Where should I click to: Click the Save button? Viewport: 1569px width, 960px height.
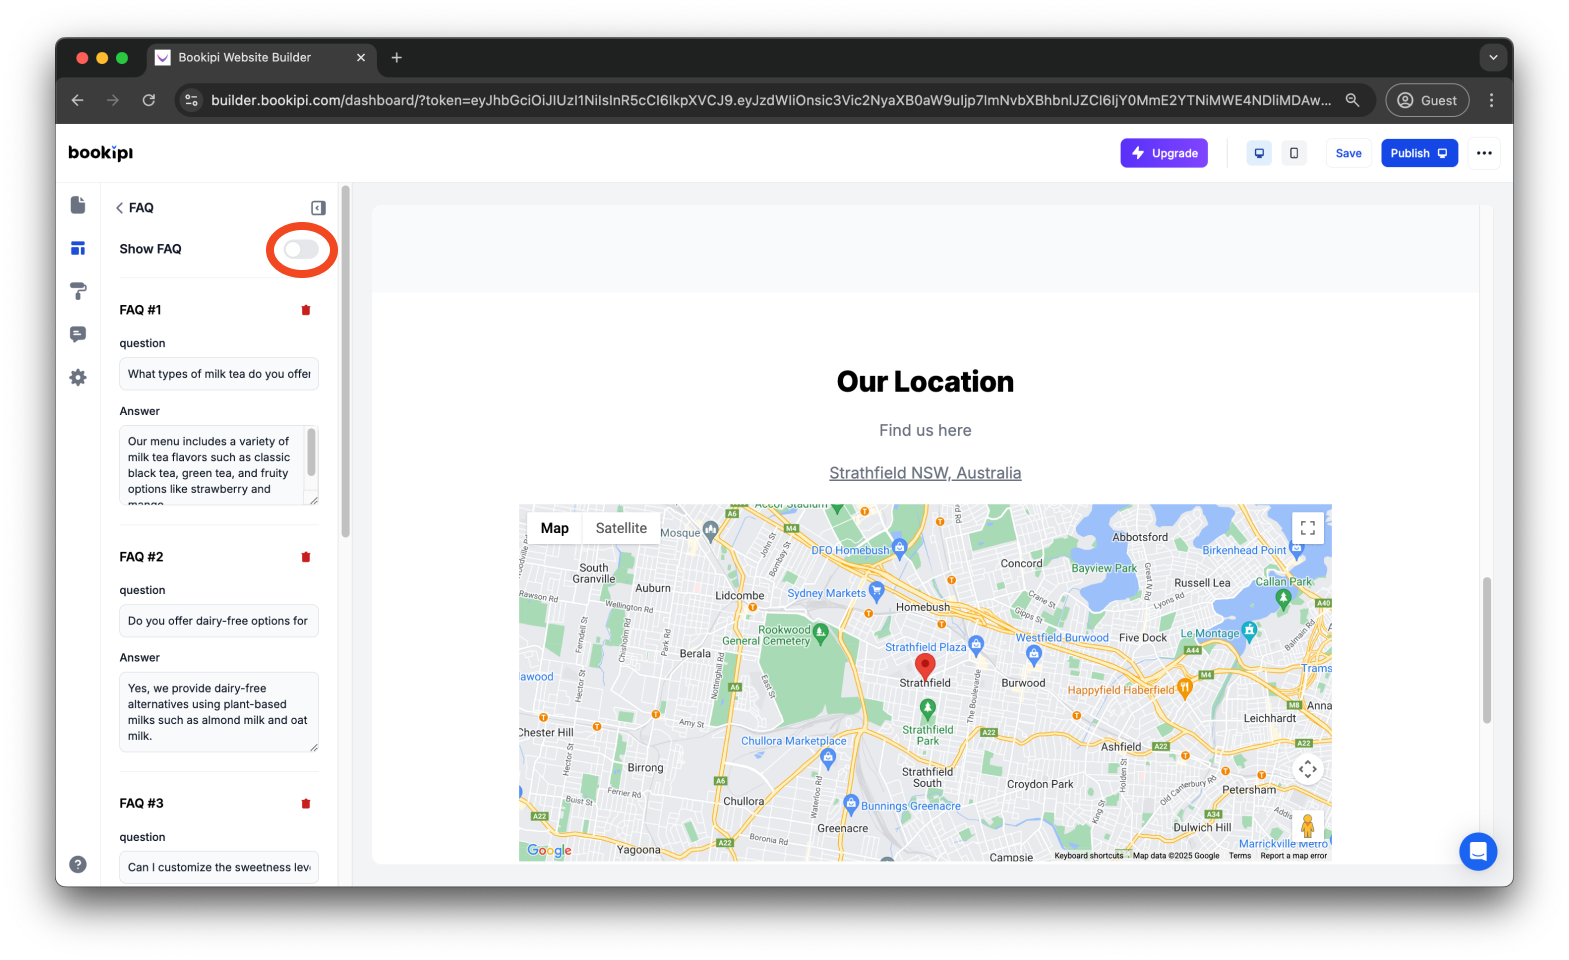click(1349, 153)
